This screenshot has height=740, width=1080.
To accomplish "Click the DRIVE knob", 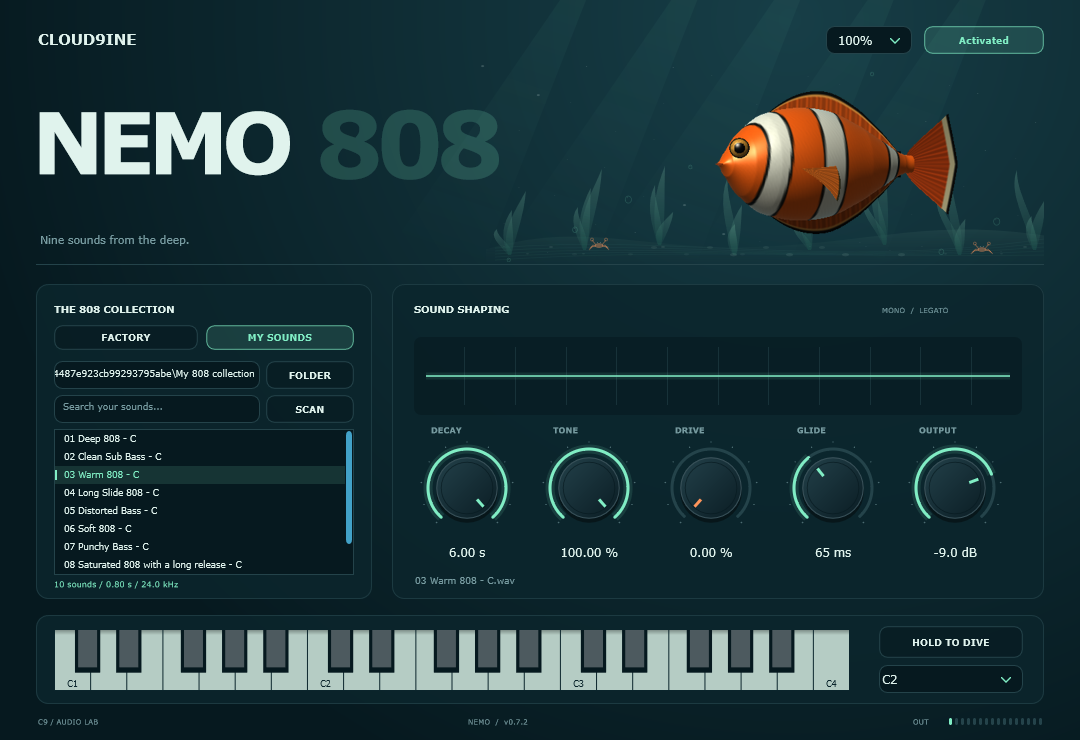I will tap(711, 487).
